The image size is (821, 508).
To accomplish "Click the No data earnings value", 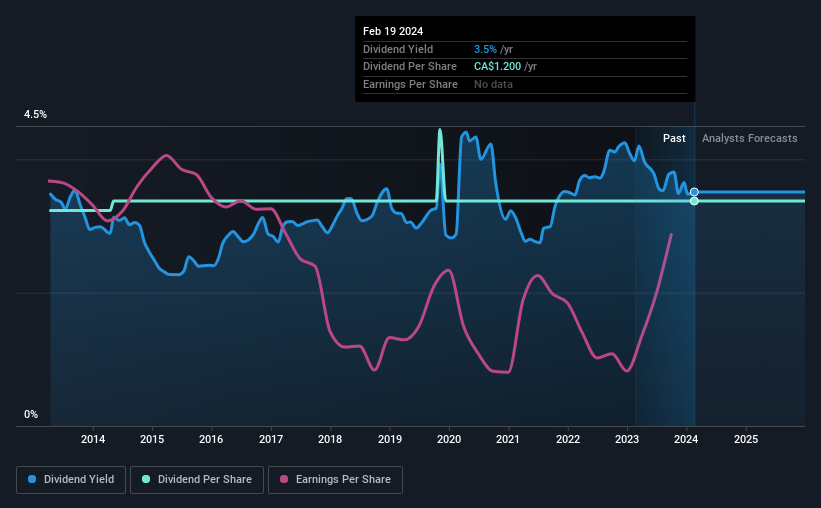I will pos(493,84).
